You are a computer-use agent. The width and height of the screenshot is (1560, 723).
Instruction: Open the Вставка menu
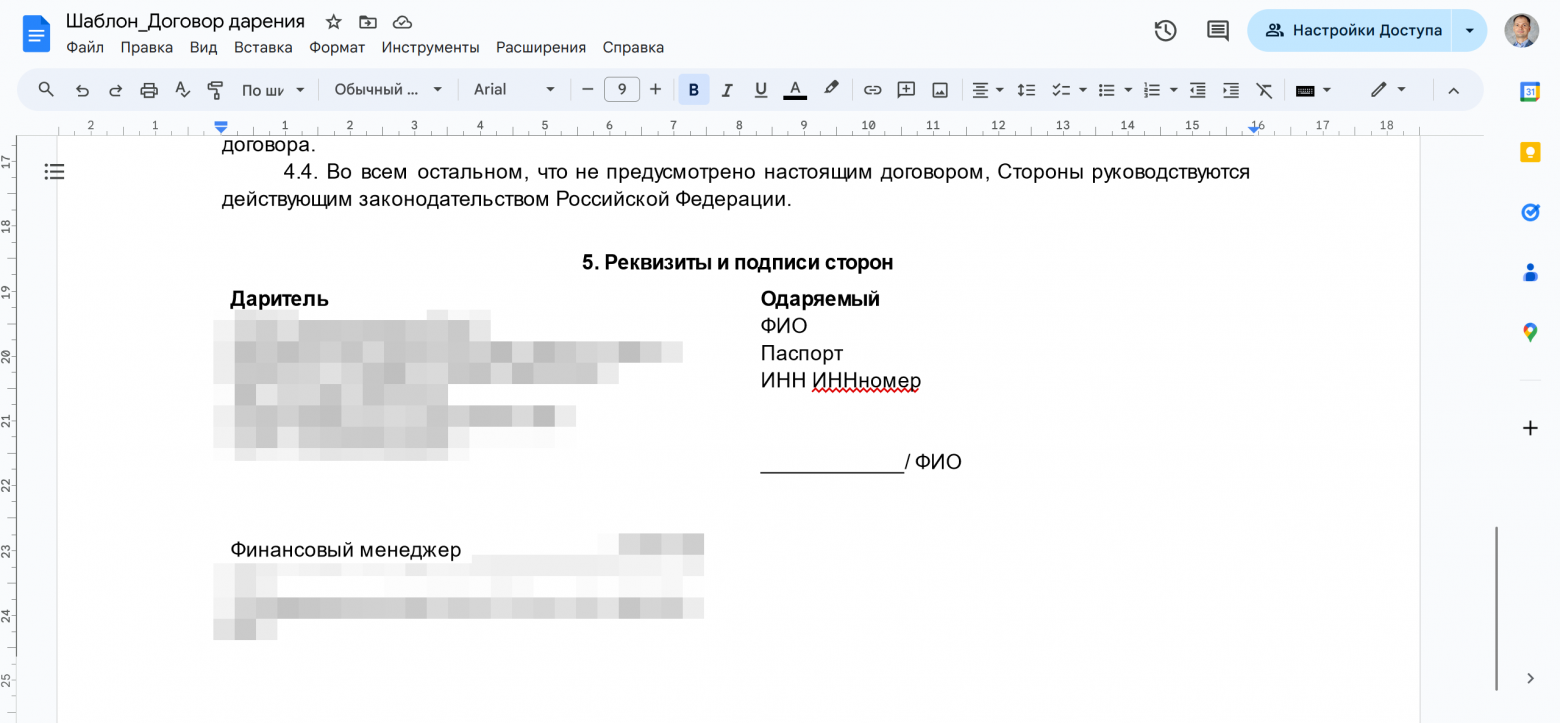(x=263, y=47)
